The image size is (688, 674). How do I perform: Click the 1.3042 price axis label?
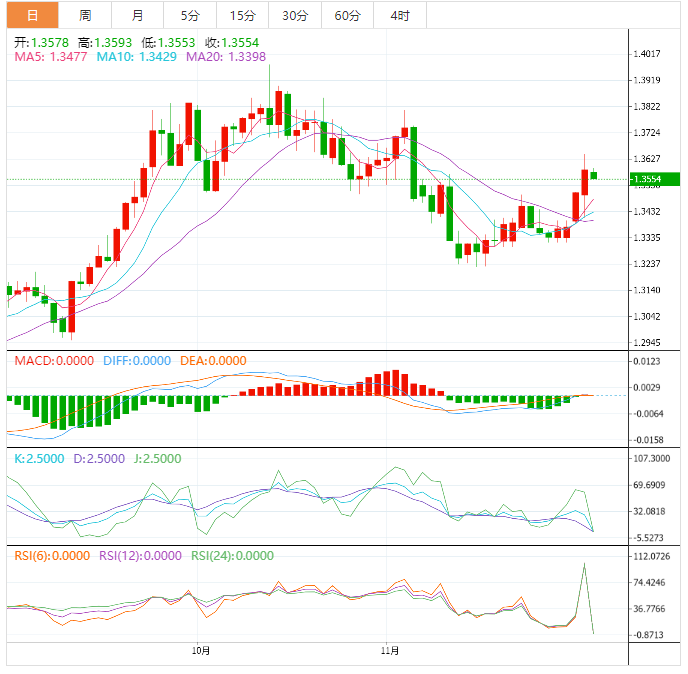[x=647, y=316]
